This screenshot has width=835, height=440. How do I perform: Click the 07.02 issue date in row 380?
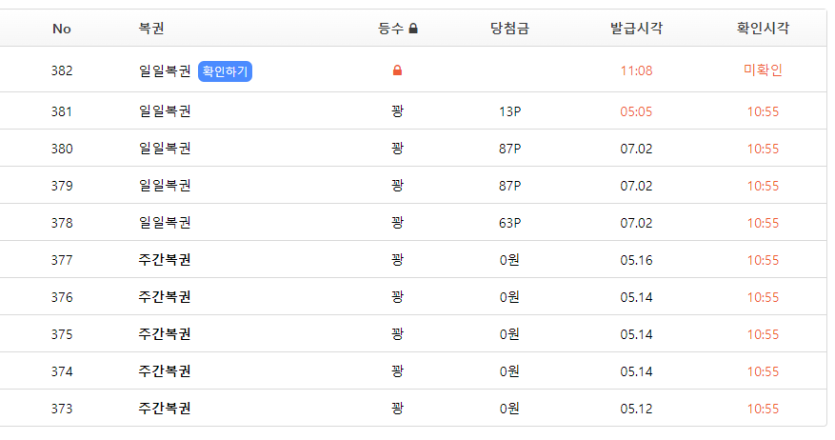pos(636,149)
